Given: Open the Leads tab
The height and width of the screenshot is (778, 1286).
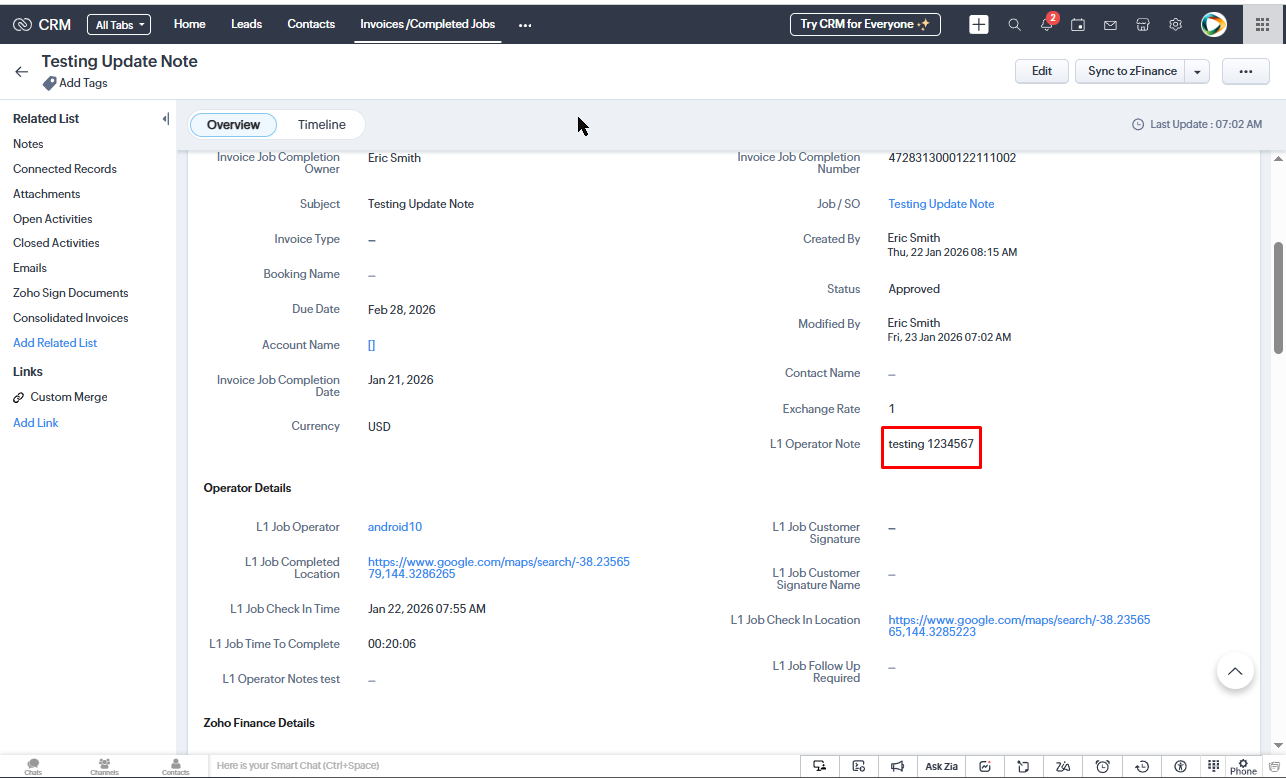Looking at the screenshot, I should click(246, 24).
